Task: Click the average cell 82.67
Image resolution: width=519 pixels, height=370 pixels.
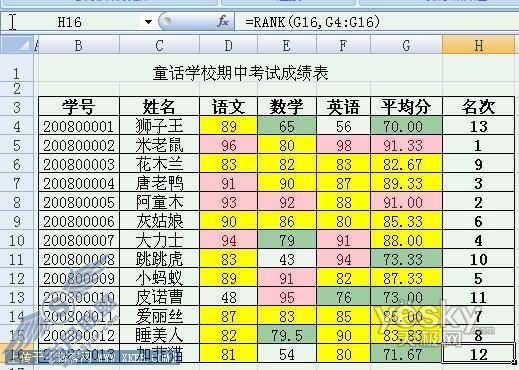Action: pyautogui.click(x=406, y=164)
